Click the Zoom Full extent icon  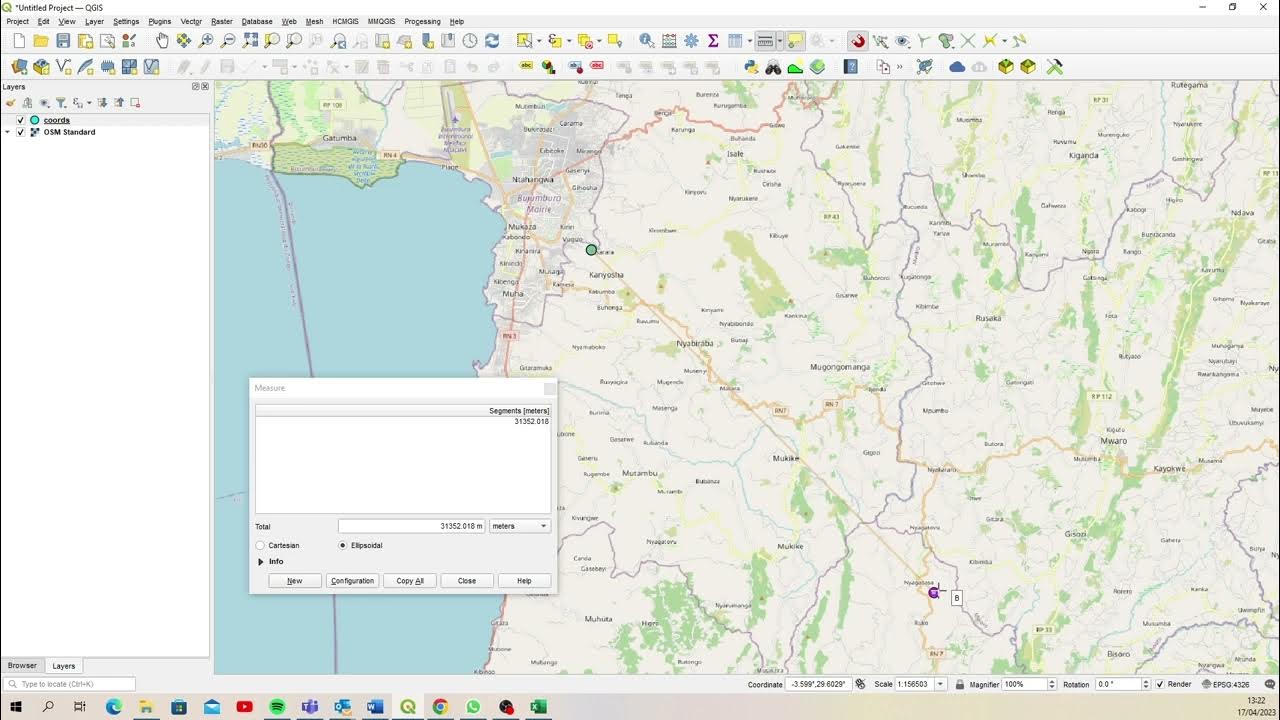(x=250, y=41)
